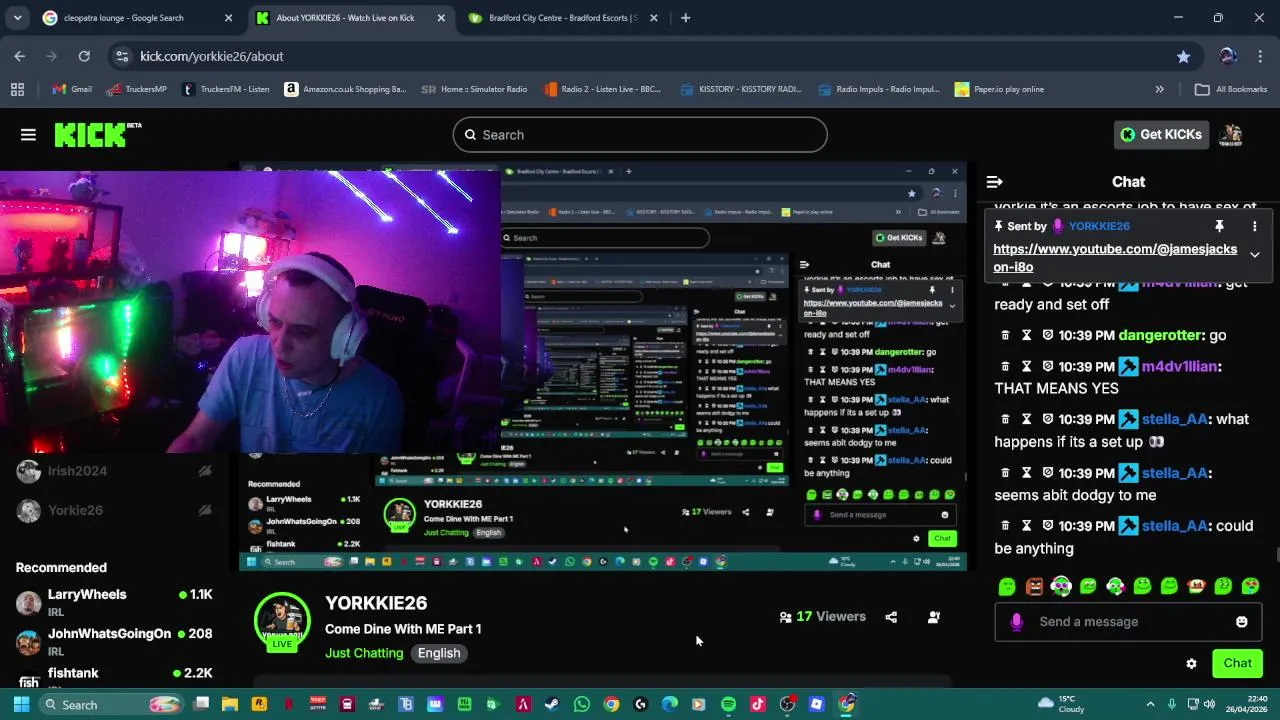1280x720 pixels.
Task: Expand the pinned message chevron
Action: [1254, 255]
